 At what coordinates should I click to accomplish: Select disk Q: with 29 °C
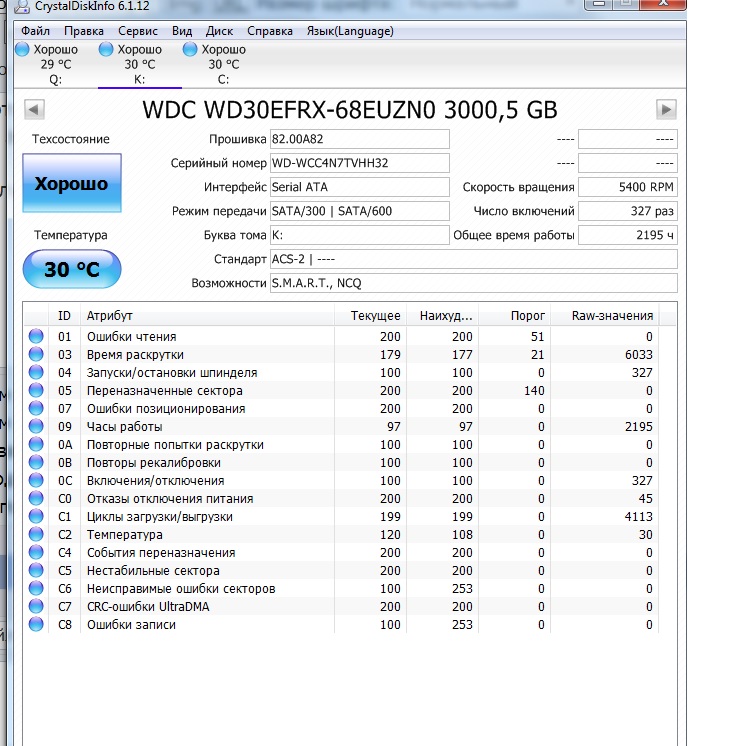pos(55,64)
